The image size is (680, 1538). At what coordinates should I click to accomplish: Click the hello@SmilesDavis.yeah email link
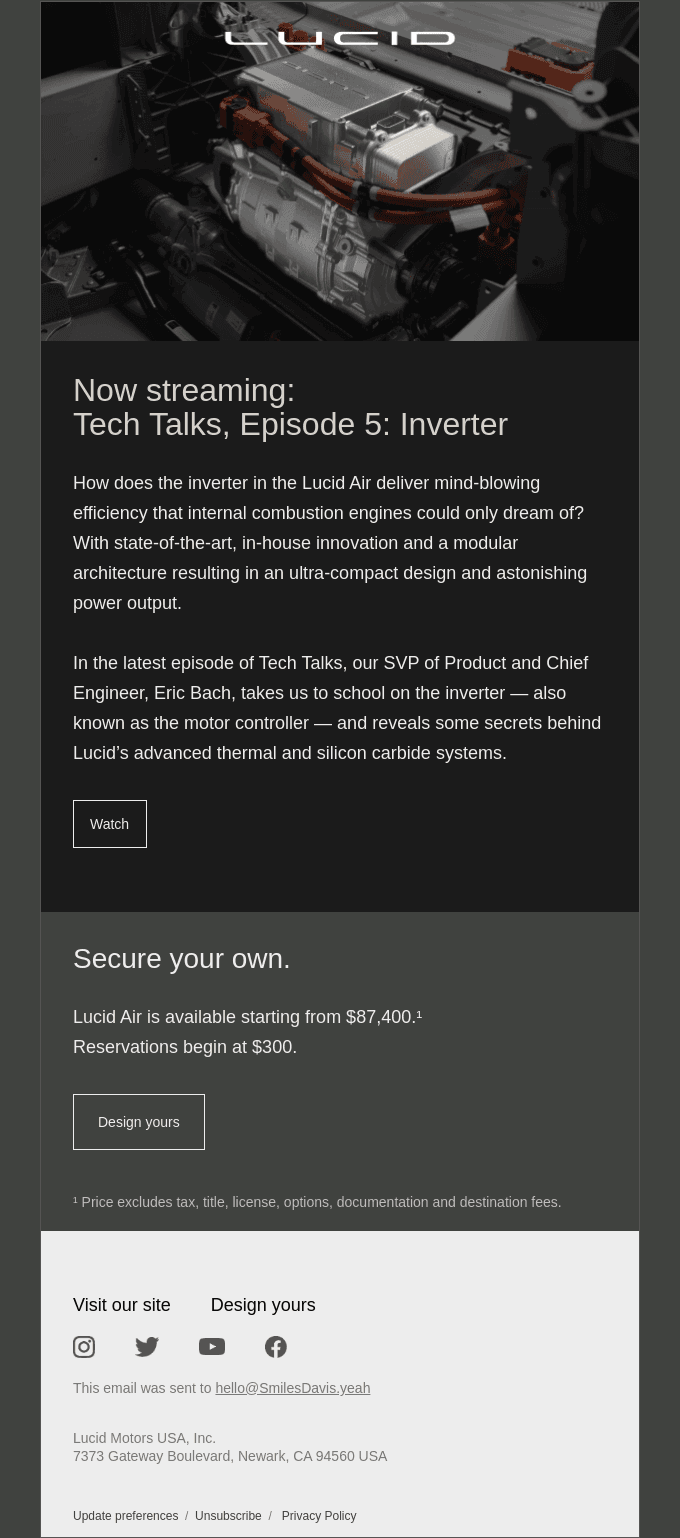point(293,1388)
